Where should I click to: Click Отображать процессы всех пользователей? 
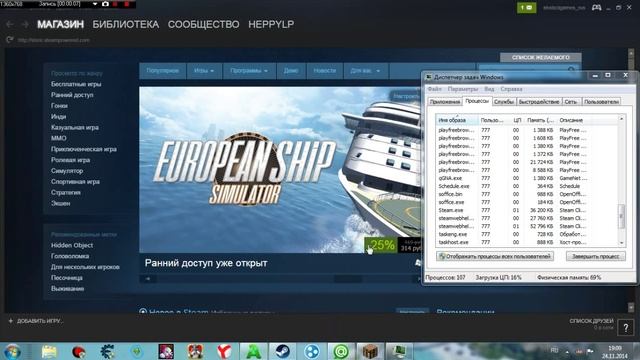tap(495, 256)
